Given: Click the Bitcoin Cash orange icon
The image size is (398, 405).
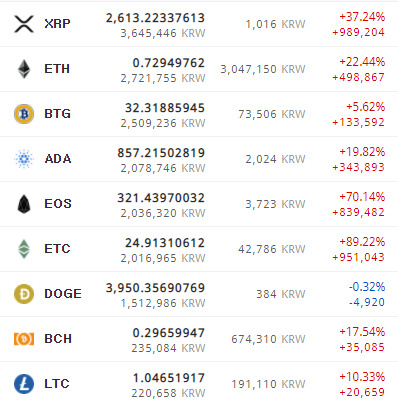Looking at the screenshot, I should [x=24, y=339].
